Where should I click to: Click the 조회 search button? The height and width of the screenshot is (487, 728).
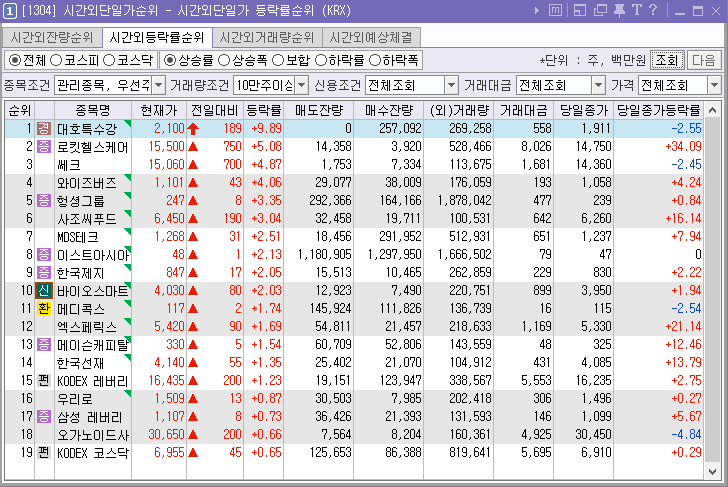point(667,60)
